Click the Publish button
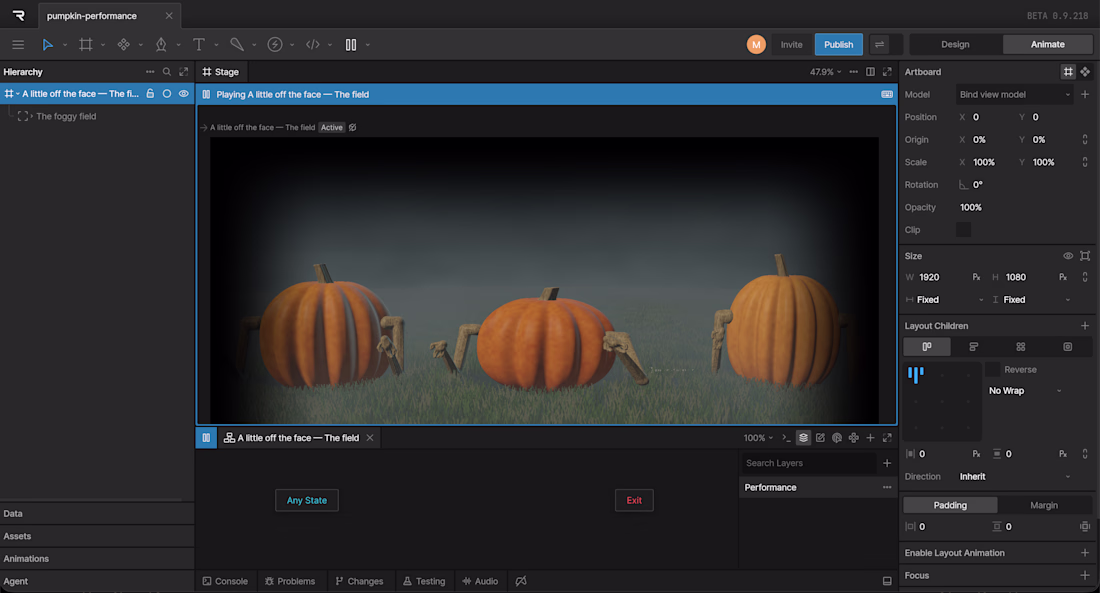 pos(838,44)
